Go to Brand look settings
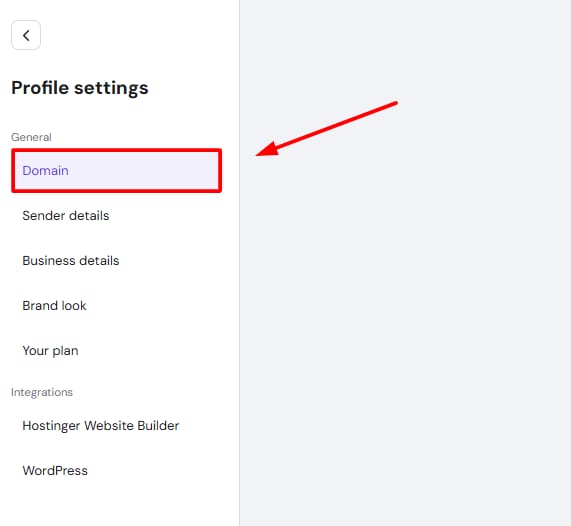Screen dimensions: 571x526 pyautogui.click(x=117, y=306)
